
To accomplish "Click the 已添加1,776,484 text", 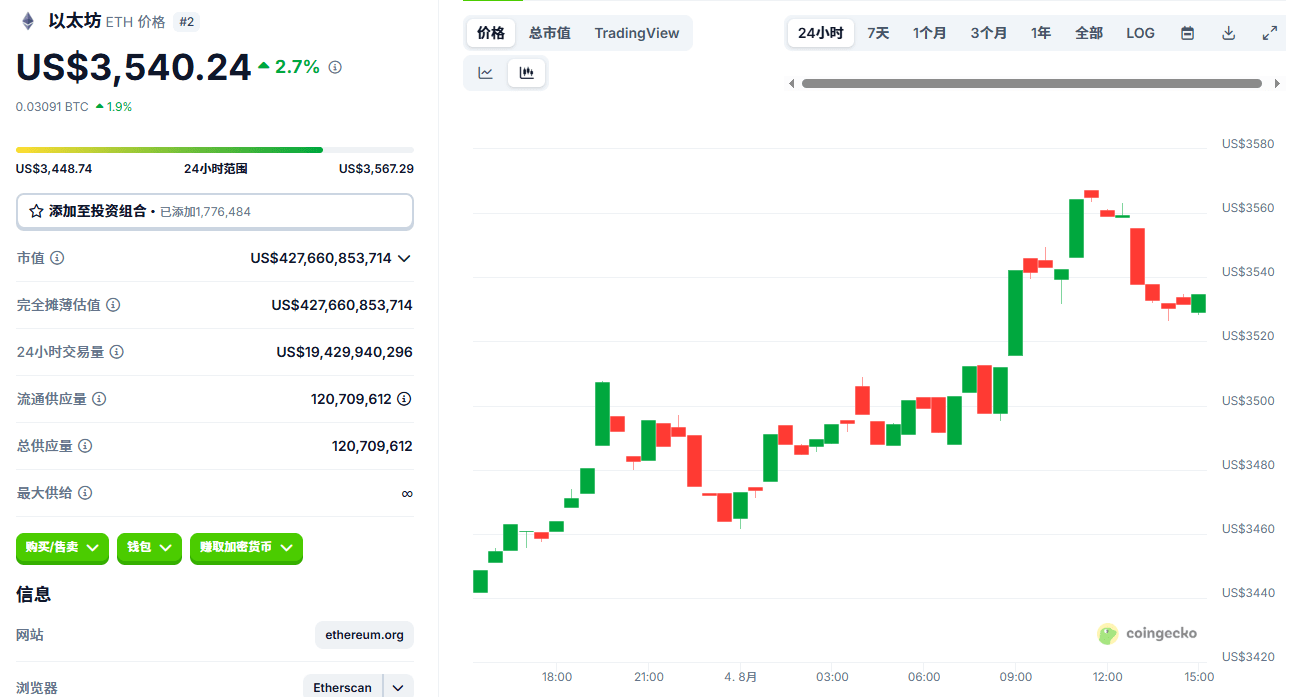I will click(205, 212).
